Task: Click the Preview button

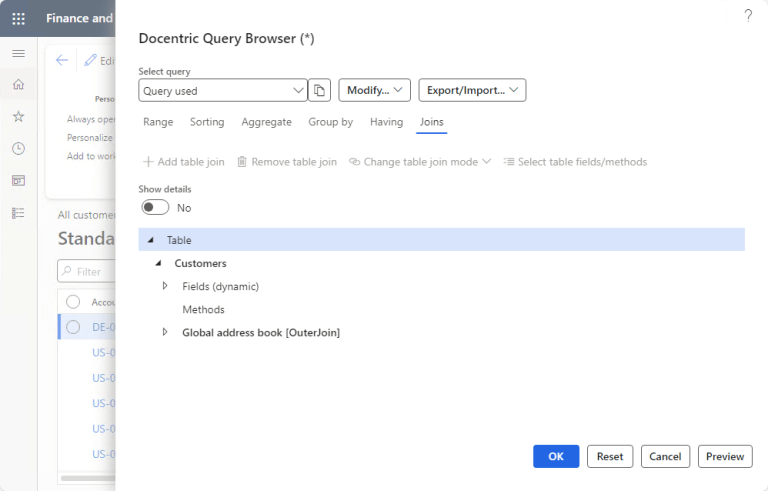Action: point(725,456)
